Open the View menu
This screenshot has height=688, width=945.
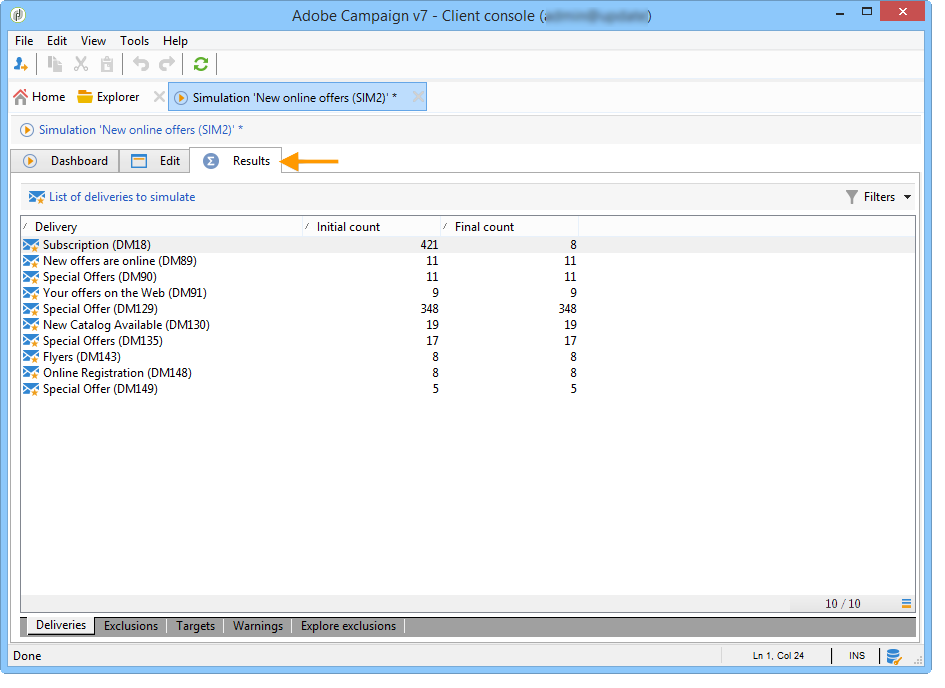click(x=93, y=41)
